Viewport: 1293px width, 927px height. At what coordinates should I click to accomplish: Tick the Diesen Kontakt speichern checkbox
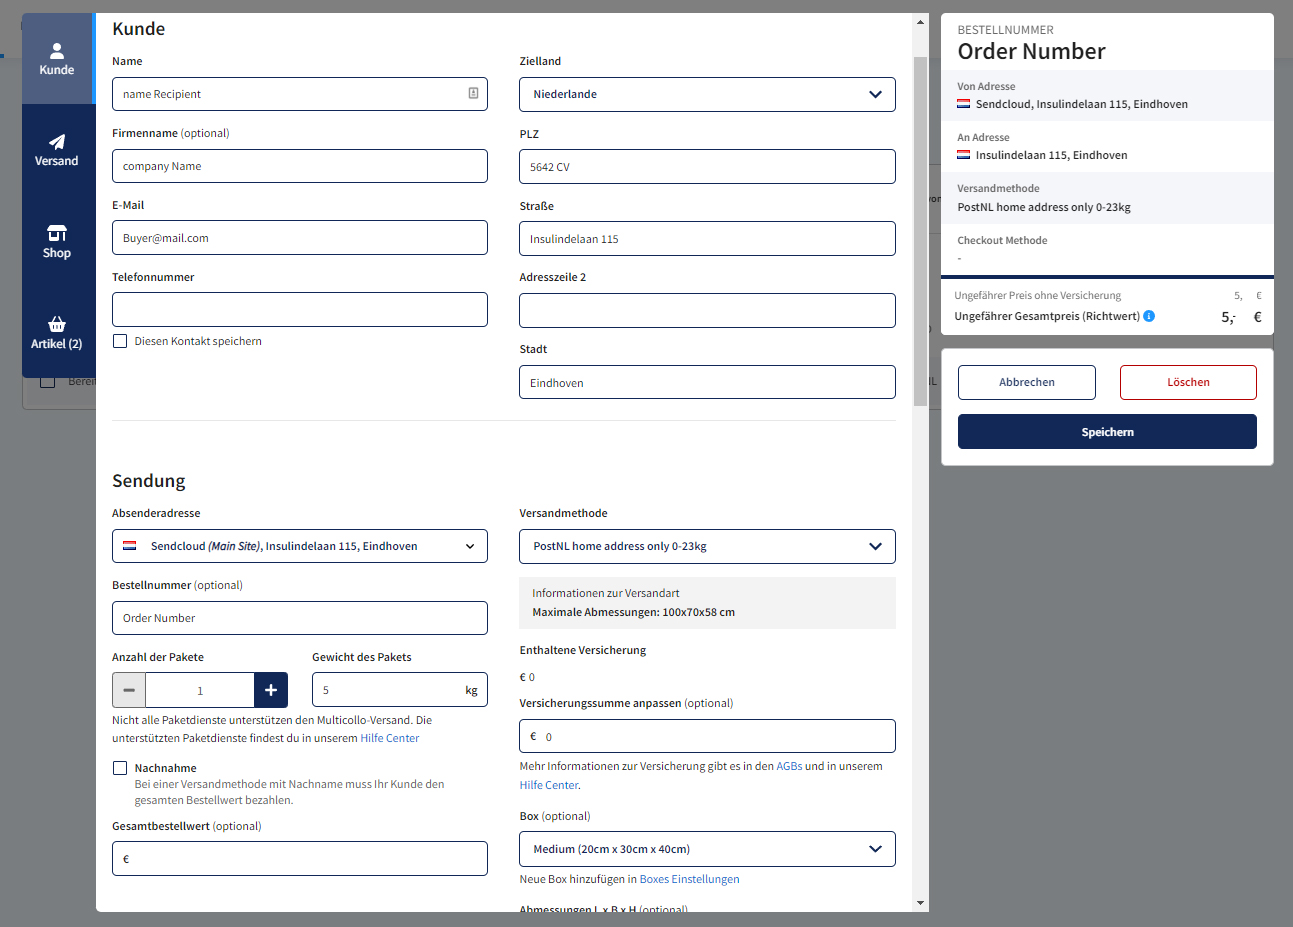[120, 341]
